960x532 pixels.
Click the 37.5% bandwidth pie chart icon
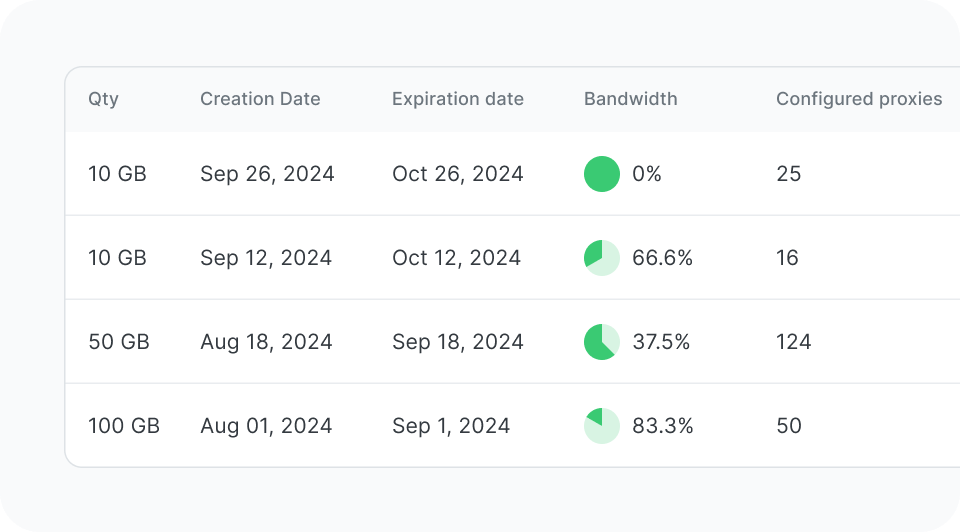(x=602, y=342)
